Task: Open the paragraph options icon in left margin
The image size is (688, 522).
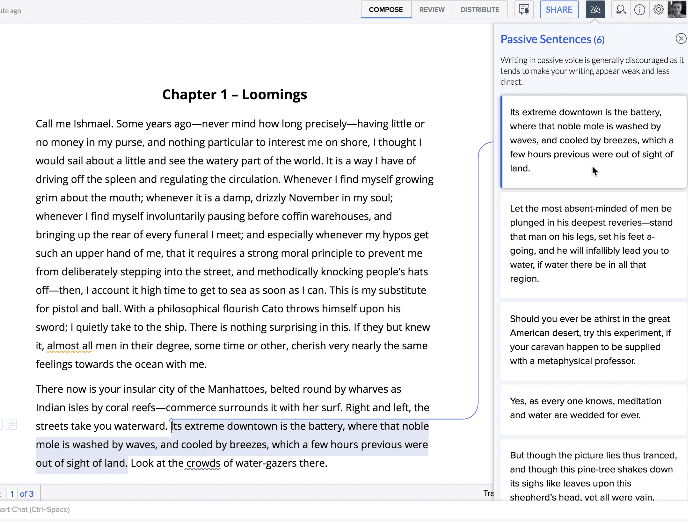Action: [11, 425]
